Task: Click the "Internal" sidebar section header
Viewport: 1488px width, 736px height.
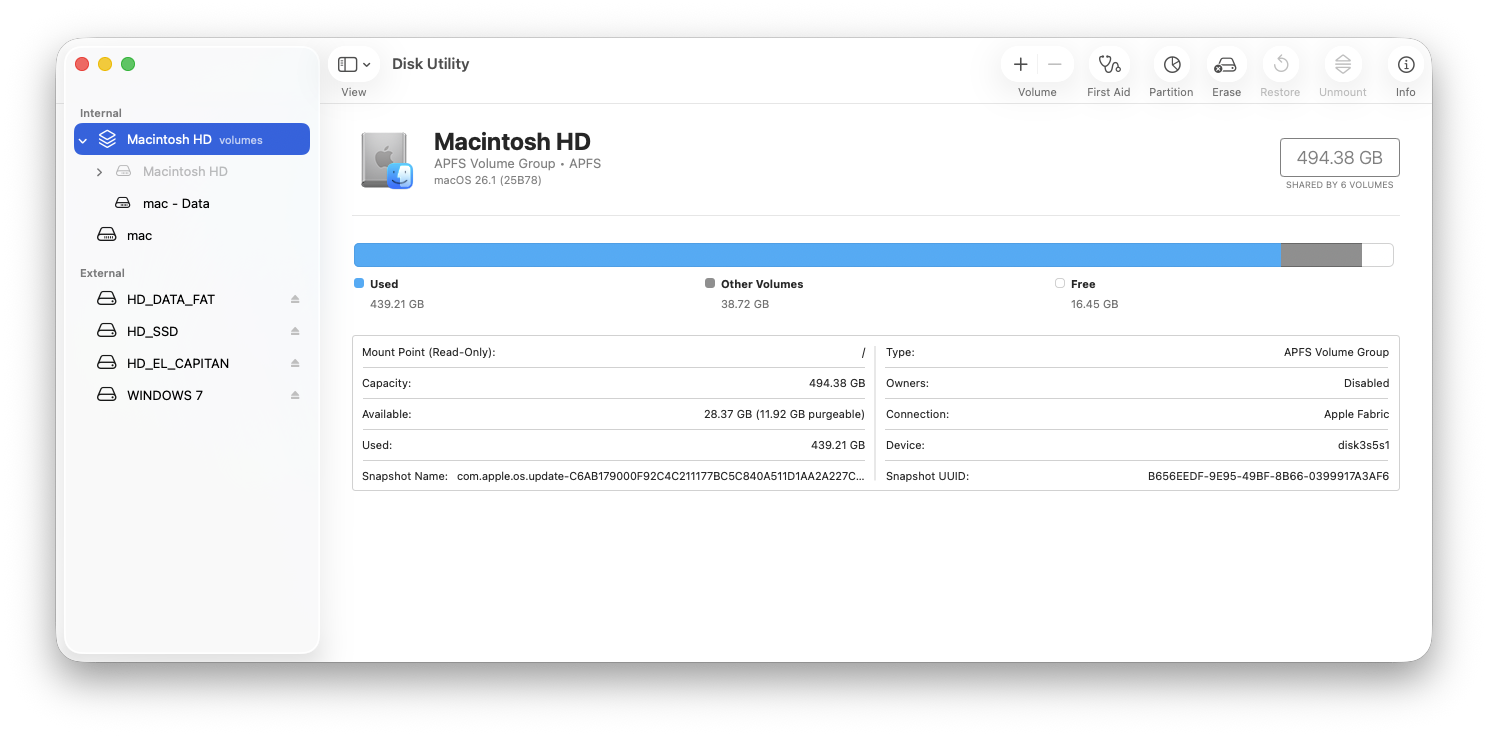Action: click(101, 113)
